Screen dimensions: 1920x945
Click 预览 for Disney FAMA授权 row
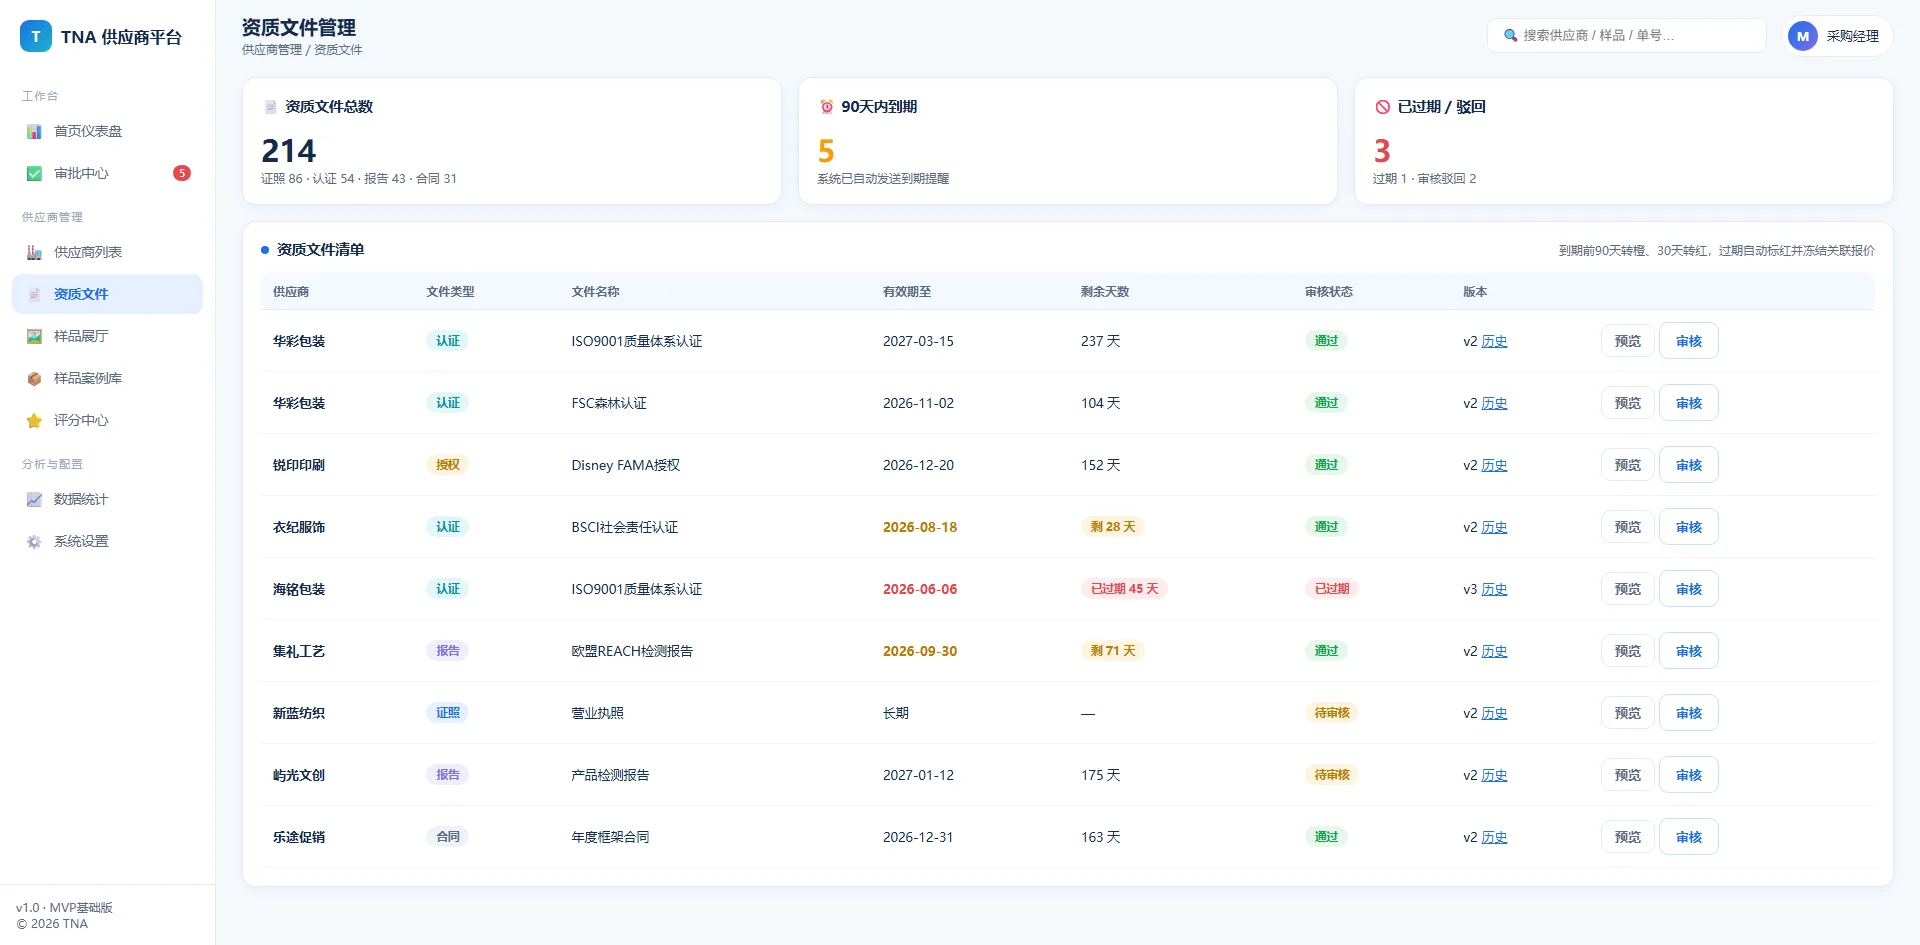tap(1627, 465)
